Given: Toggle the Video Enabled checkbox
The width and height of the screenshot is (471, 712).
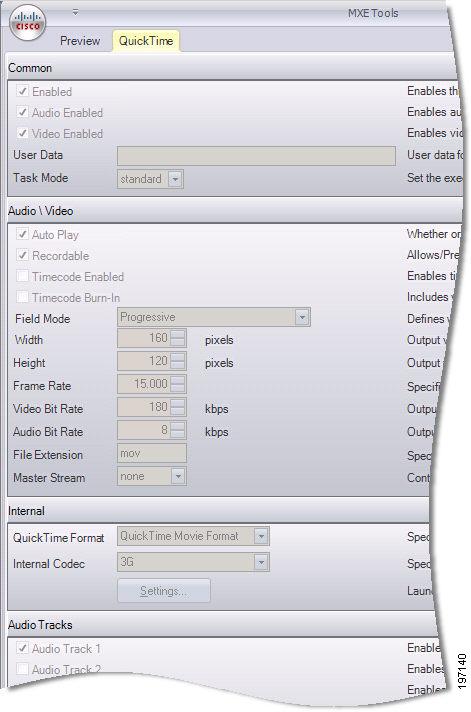Looking at the screenshot, I should 22,133.
